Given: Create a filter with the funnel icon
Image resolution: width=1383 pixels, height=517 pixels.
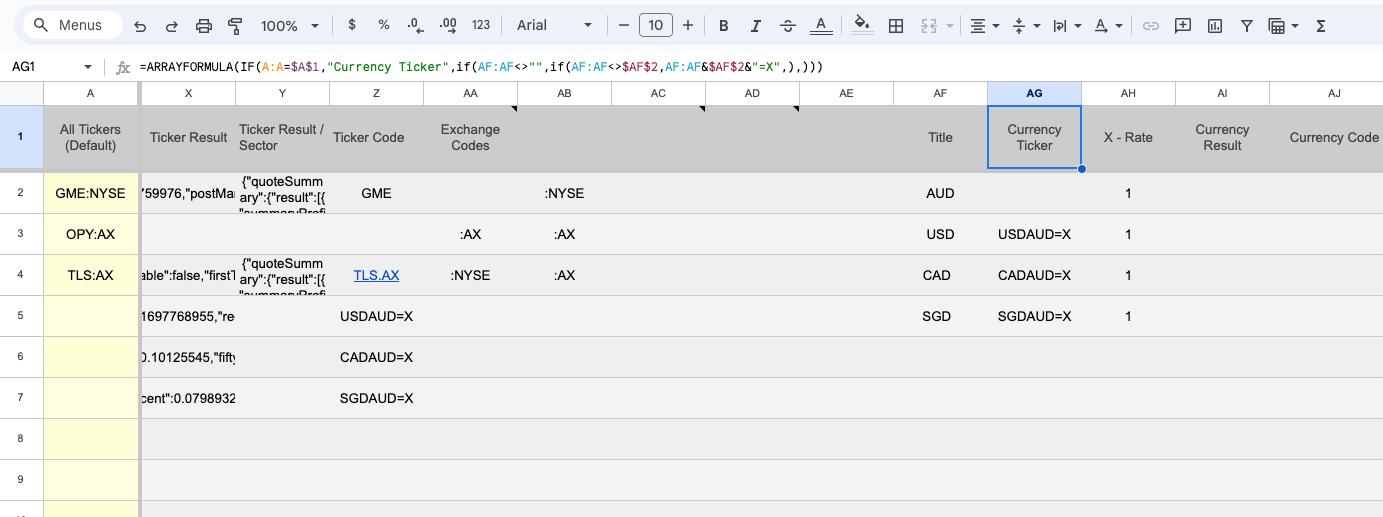Looking at the screenshot, I should 1247,26.
